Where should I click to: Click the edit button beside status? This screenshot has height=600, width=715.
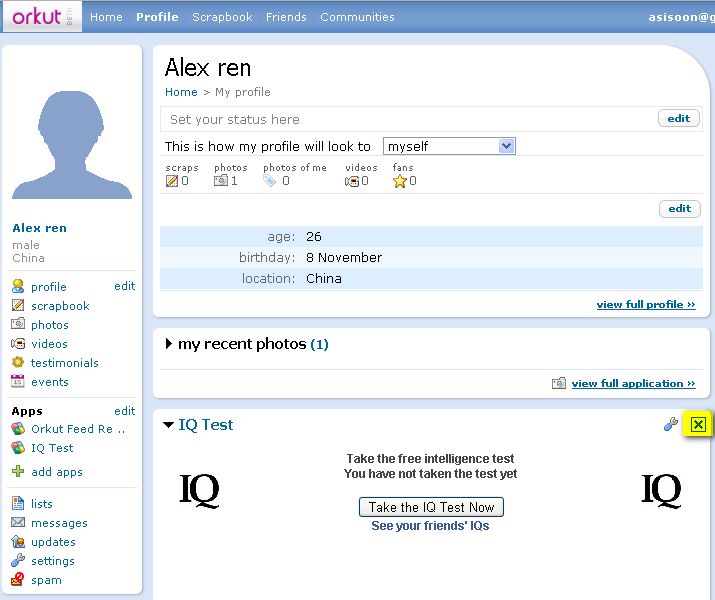click(x=679, y=119)
